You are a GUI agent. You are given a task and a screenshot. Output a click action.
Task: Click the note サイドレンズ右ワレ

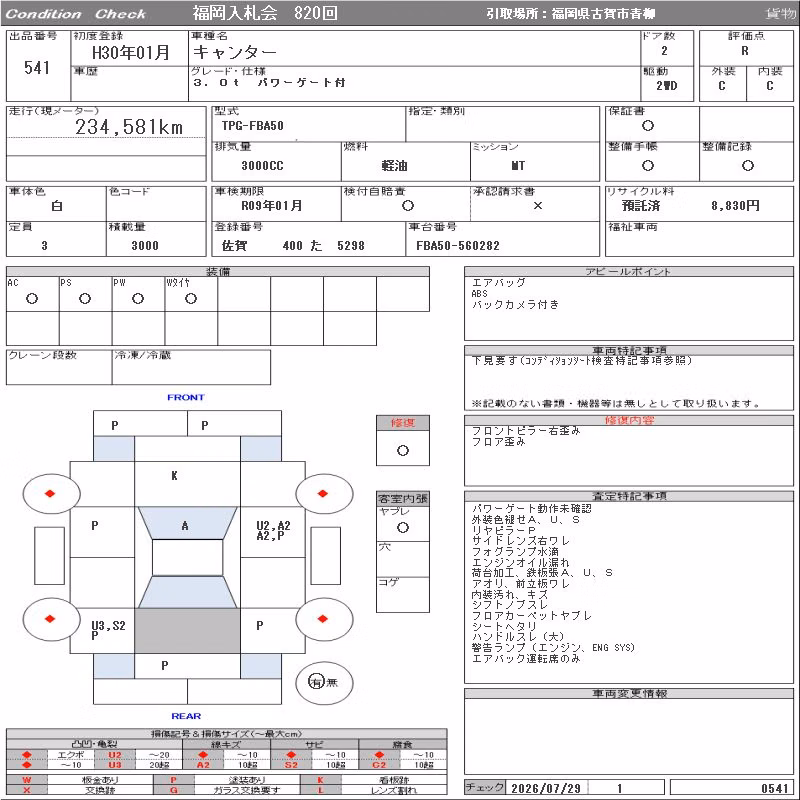point(520,541)
